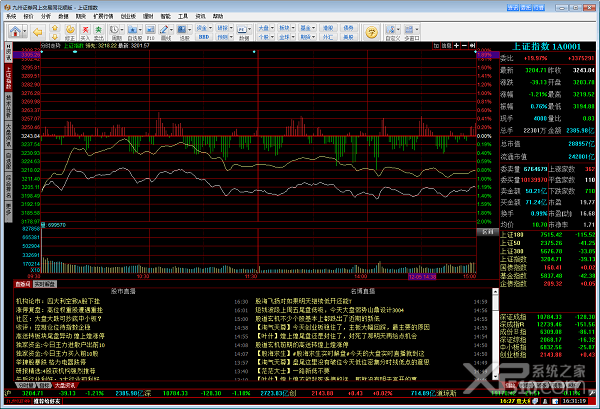Click the round yellow 学 learning icon
The width and height of the screenshot is (600, 409).
coord(371,33)
